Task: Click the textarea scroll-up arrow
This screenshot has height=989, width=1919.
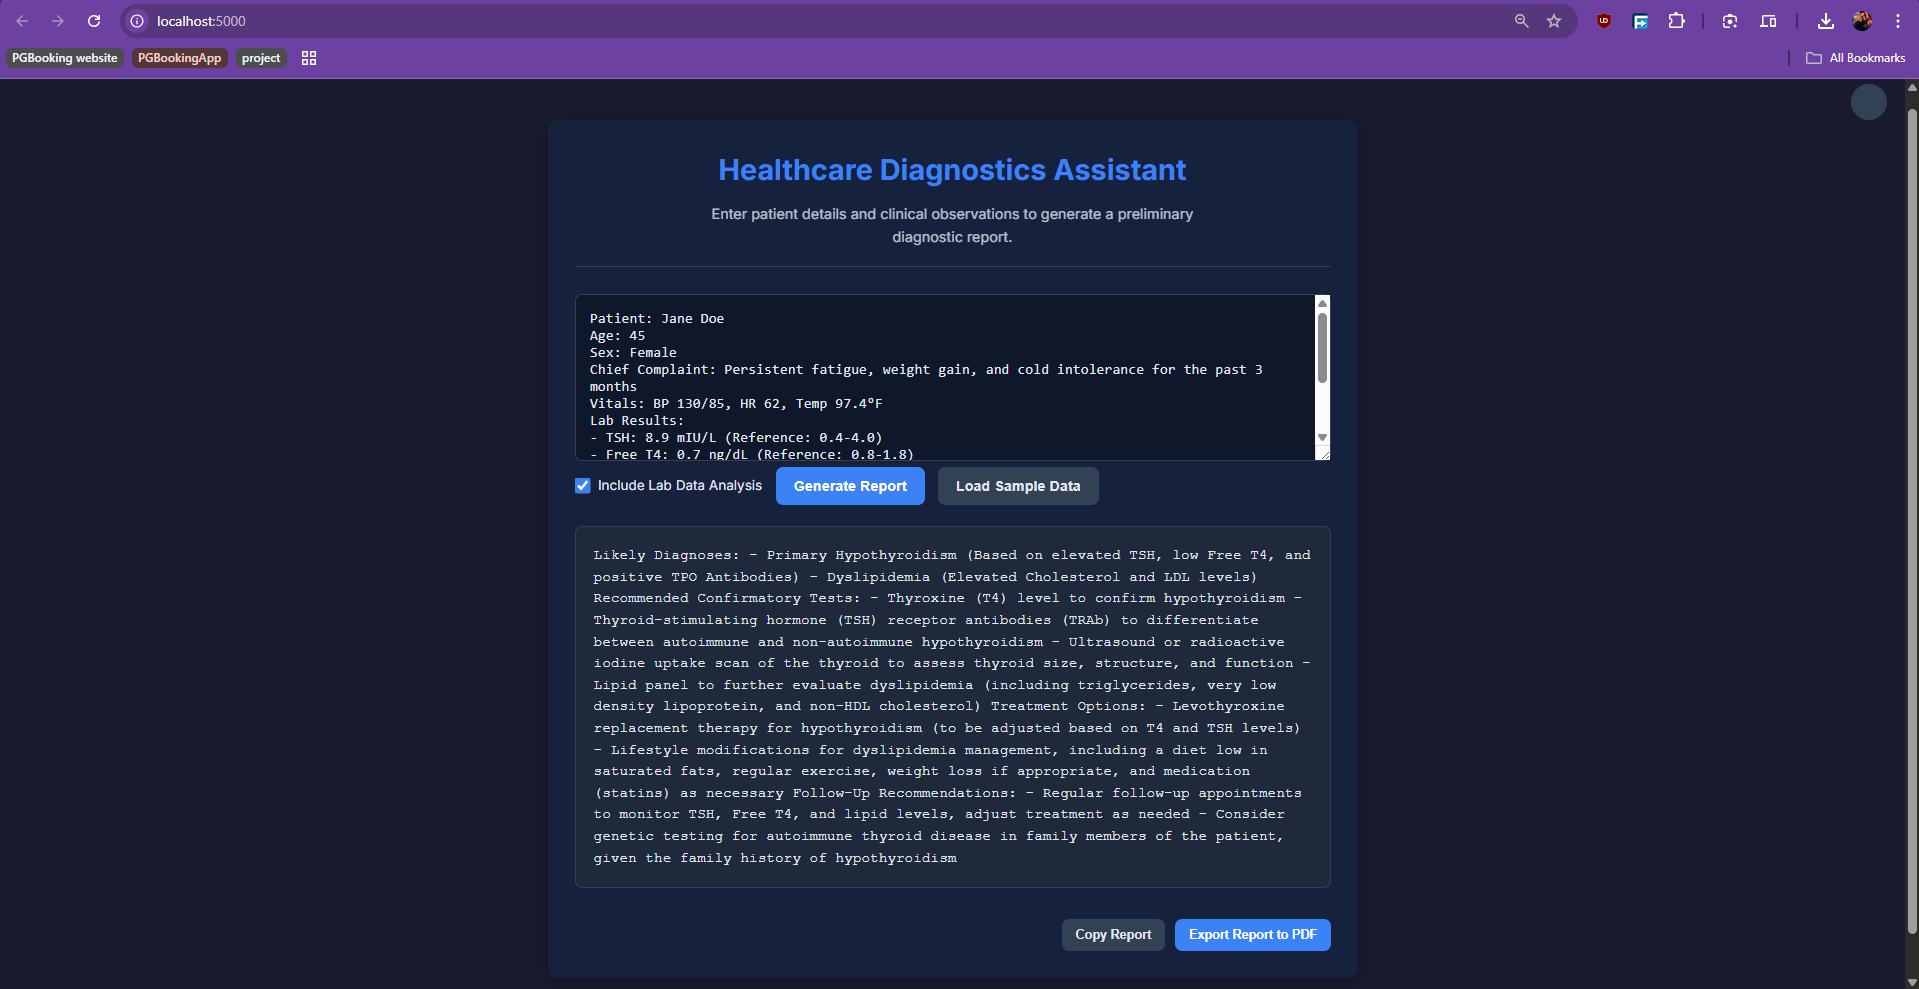Action: 1322,303
